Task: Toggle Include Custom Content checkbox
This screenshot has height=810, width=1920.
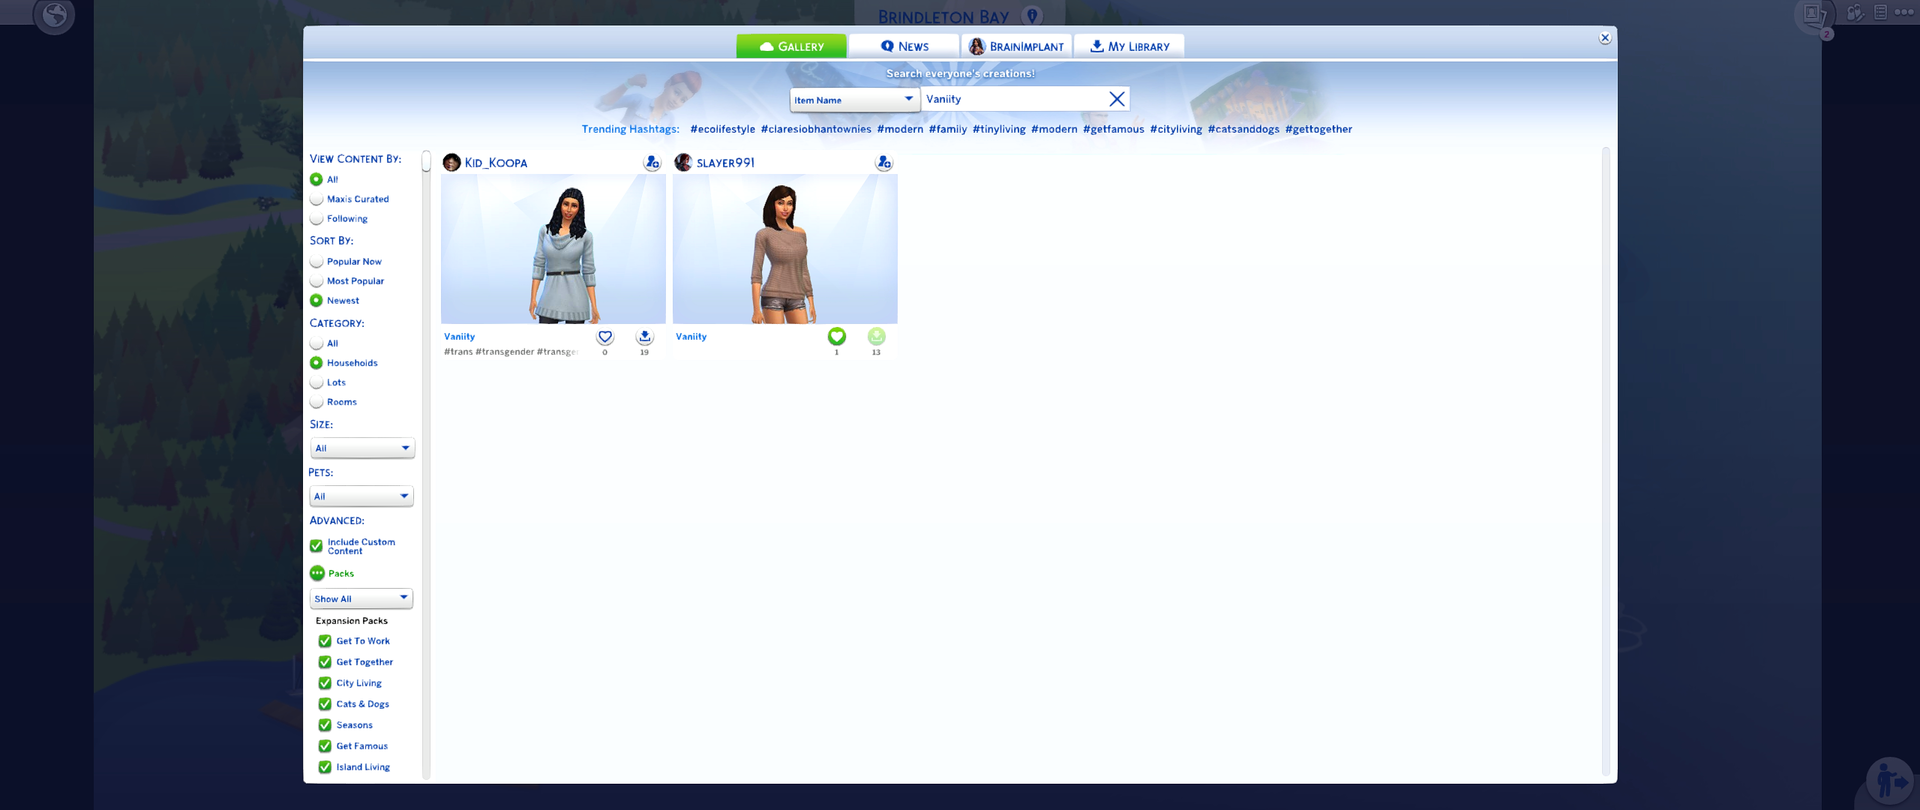Action: click(x=316, y=546)
